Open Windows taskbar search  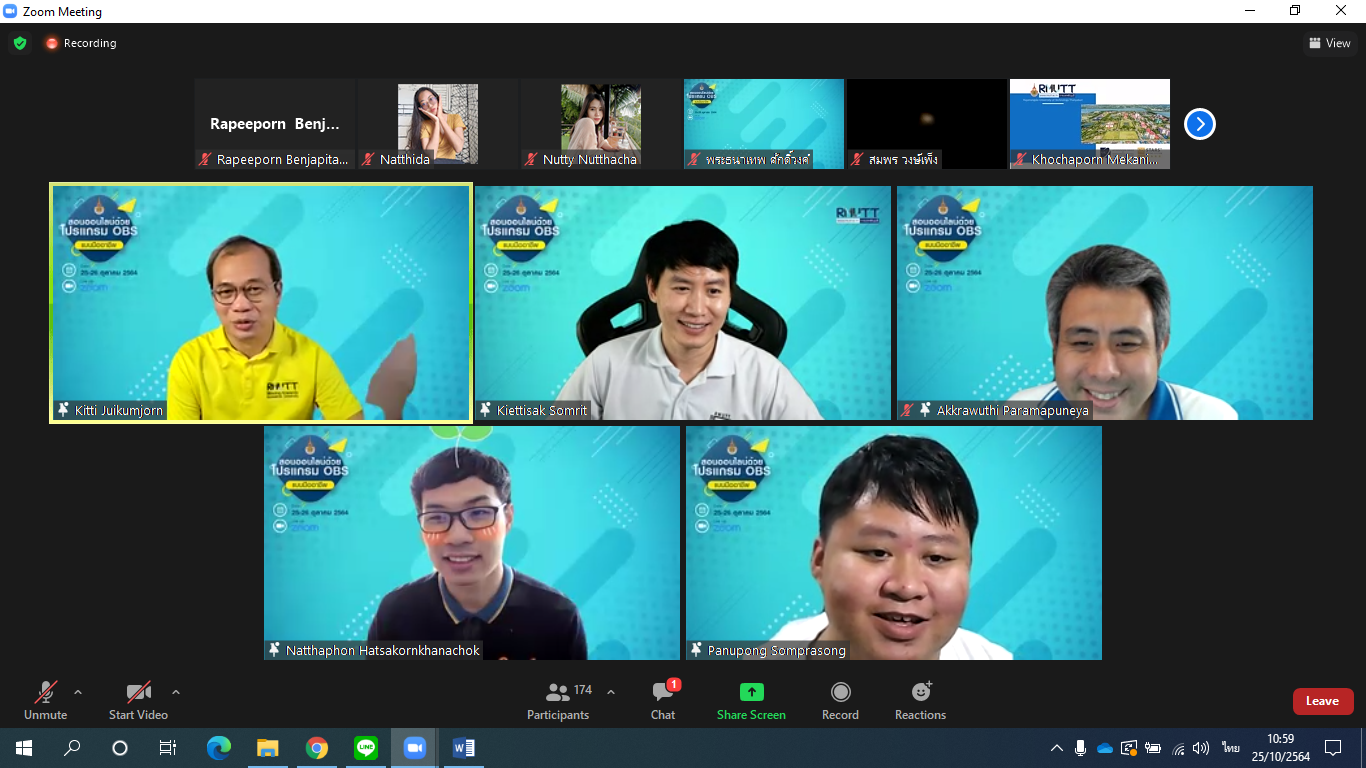(x=72, y=748)
